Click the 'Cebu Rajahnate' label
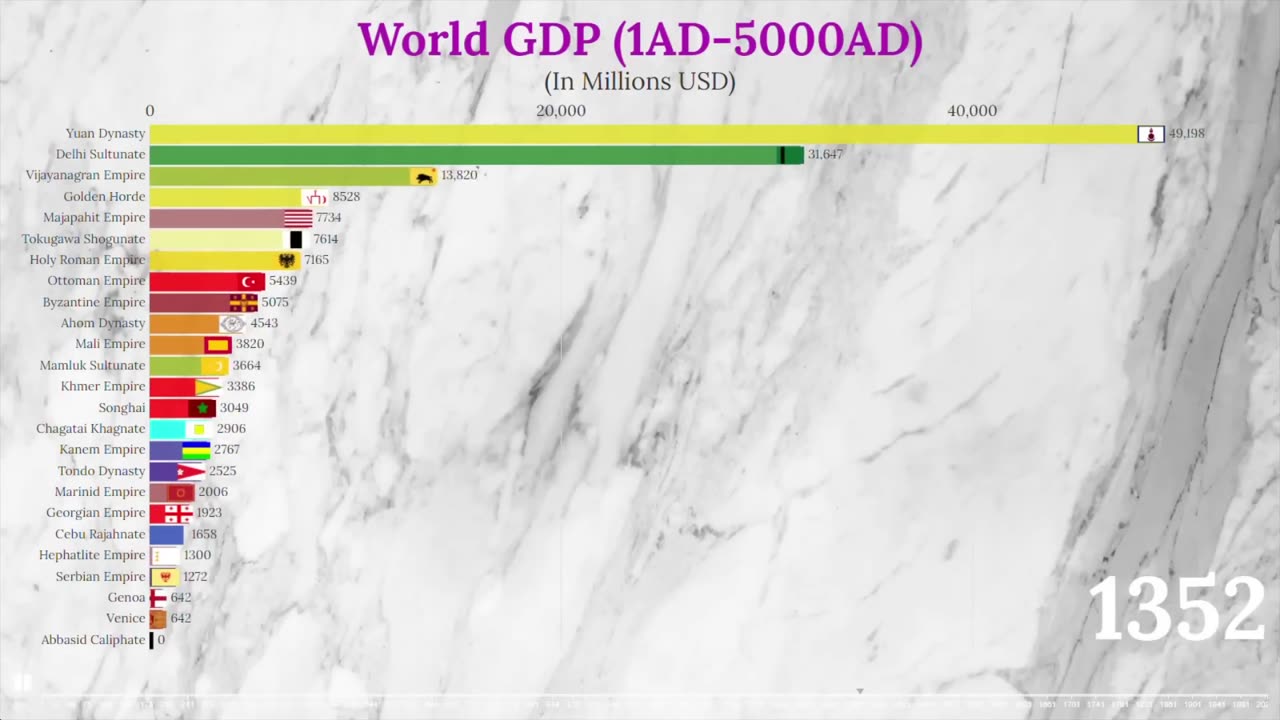 point(100,535)
